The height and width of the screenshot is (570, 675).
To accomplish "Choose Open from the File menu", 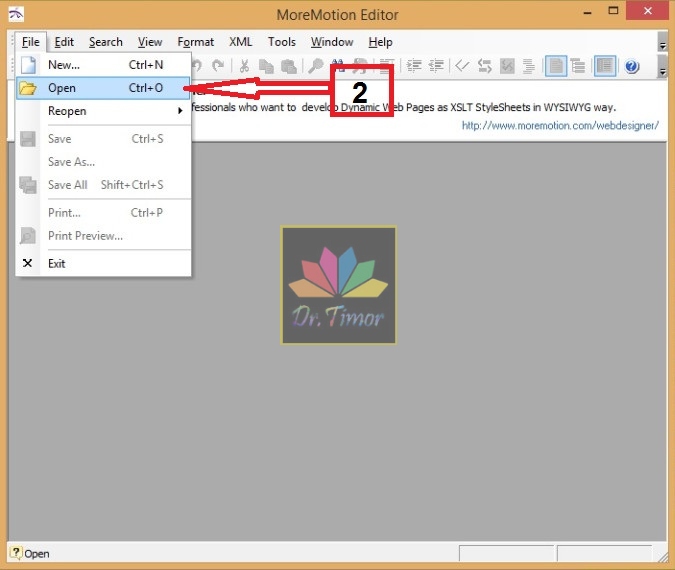I will (103, 88).
